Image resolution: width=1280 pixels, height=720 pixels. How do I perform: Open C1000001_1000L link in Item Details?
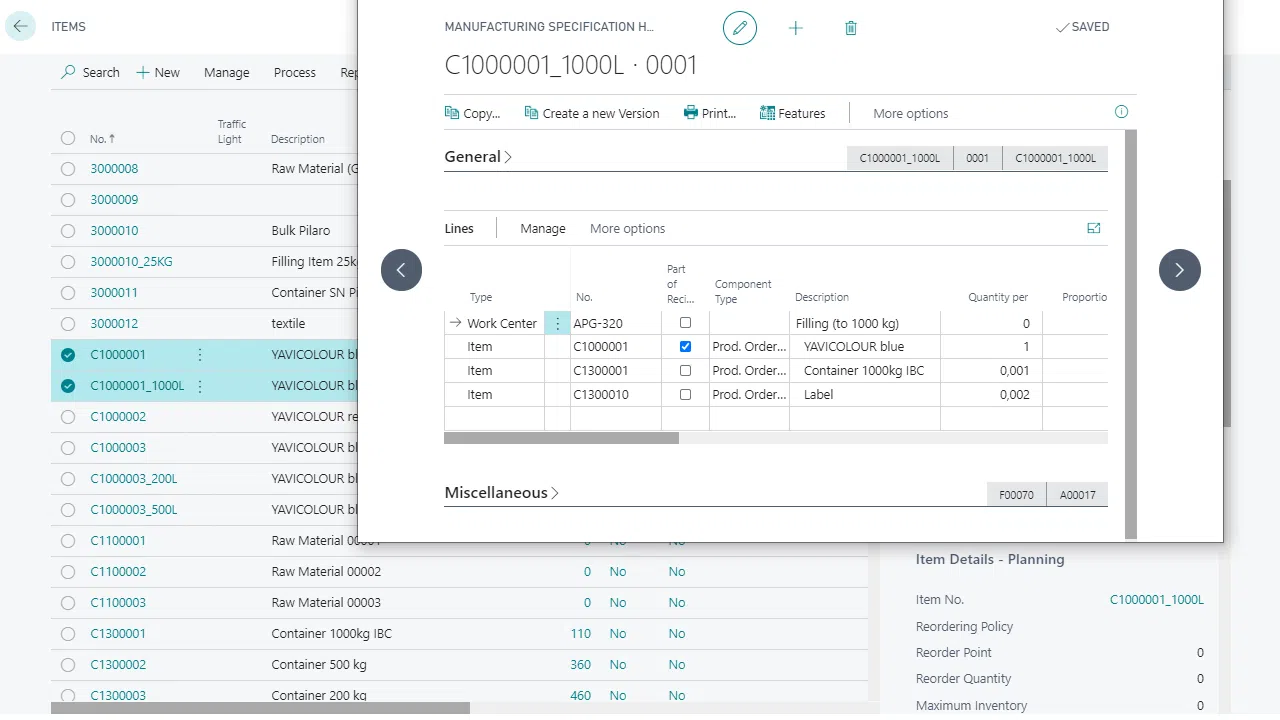1157,600
